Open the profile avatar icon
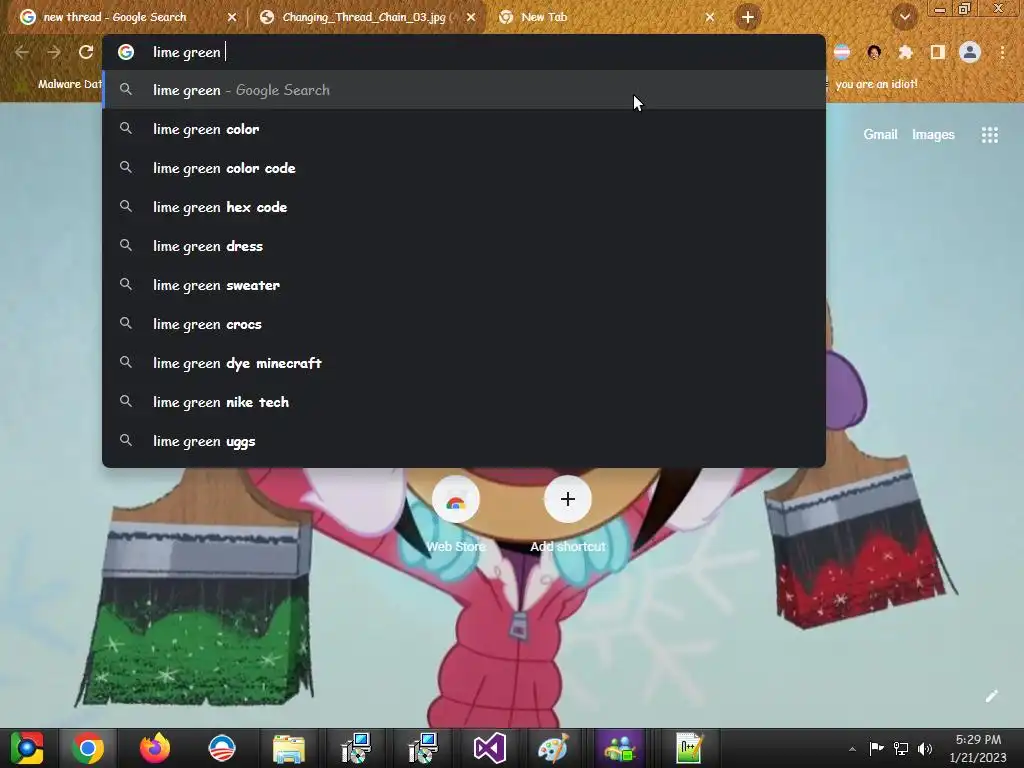The width and height of the screenshot is (1024, 768). tap(970, 52)
